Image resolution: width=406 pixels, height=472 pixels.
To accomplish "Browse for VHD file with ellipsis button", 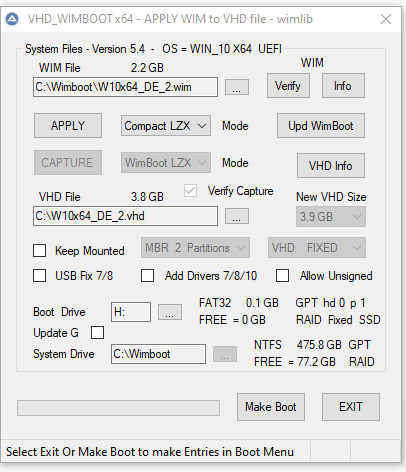I will coord(237,216).
